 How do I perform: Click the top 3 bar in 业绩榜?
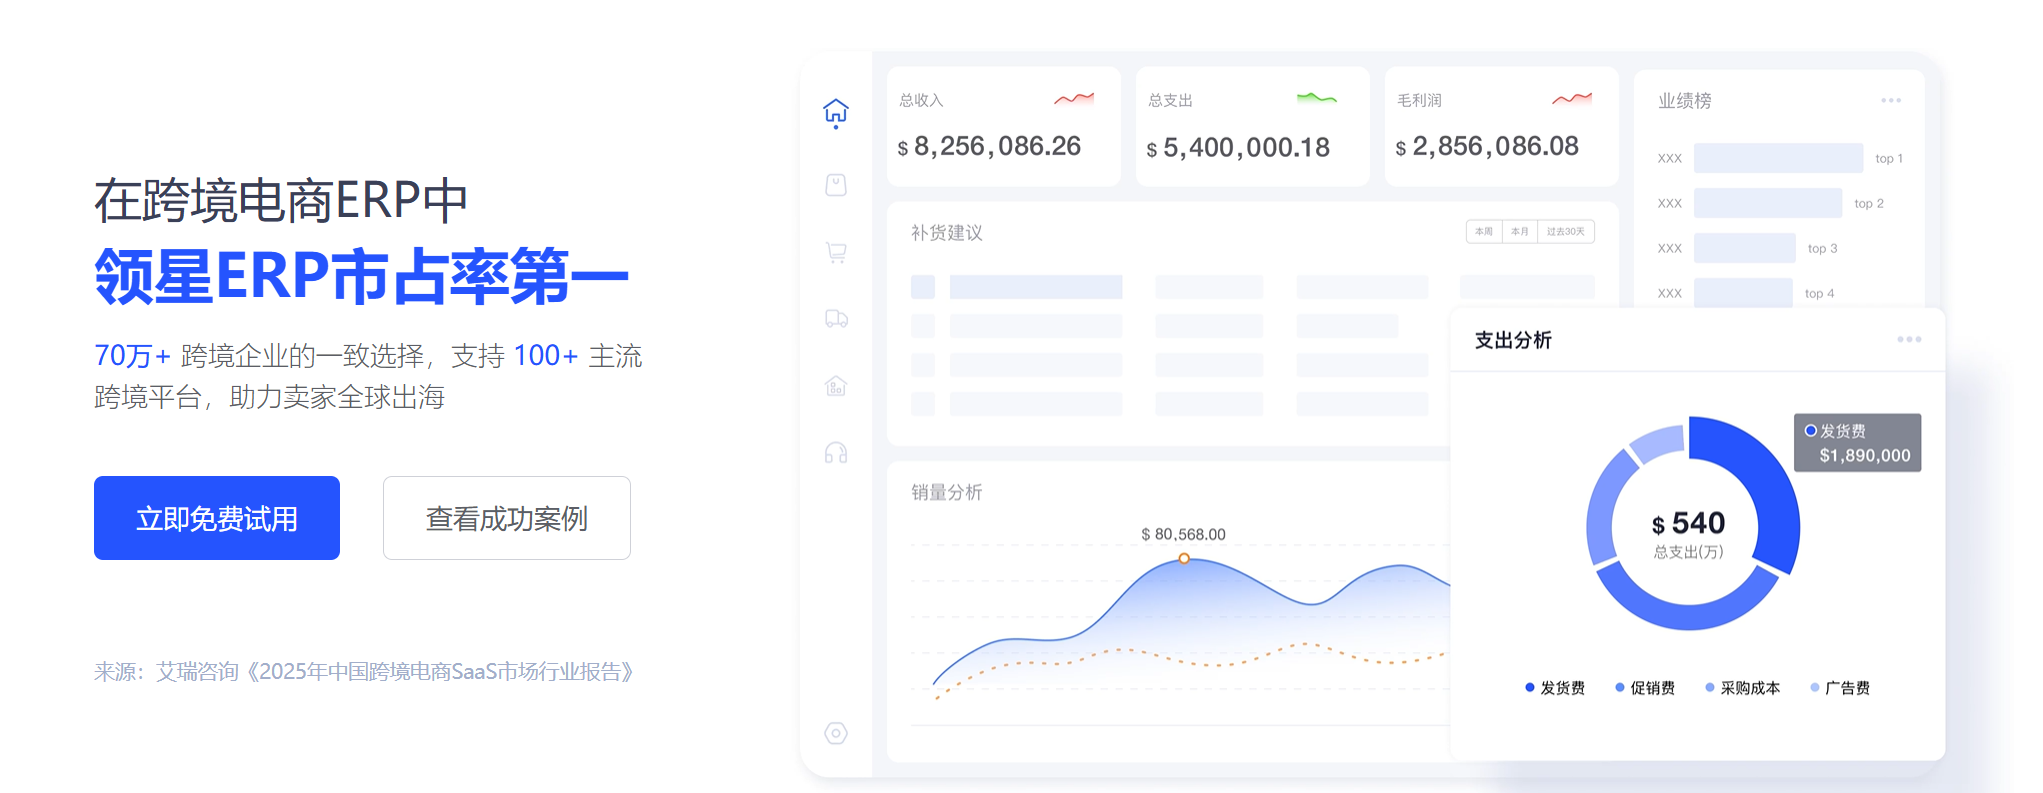pyautogui.click(x=1745, y=248)
